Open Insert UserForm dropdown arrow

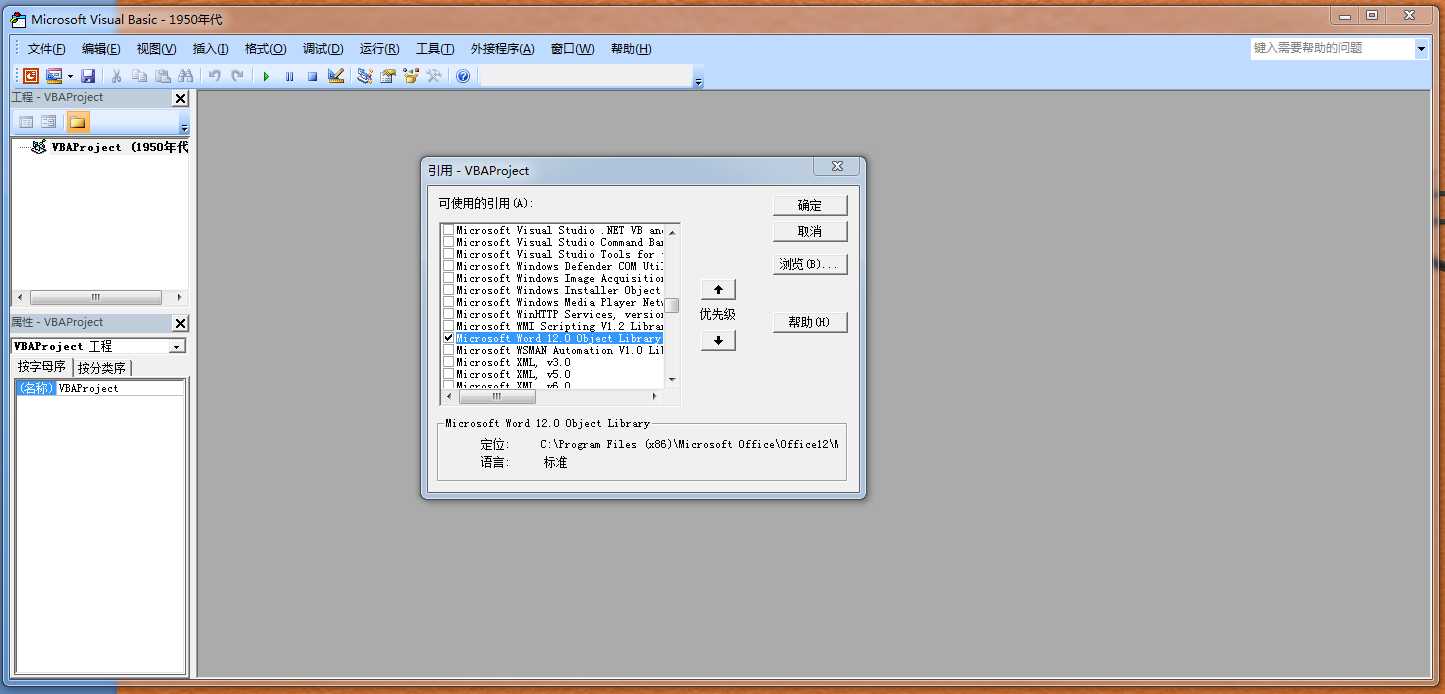point(70,76)
